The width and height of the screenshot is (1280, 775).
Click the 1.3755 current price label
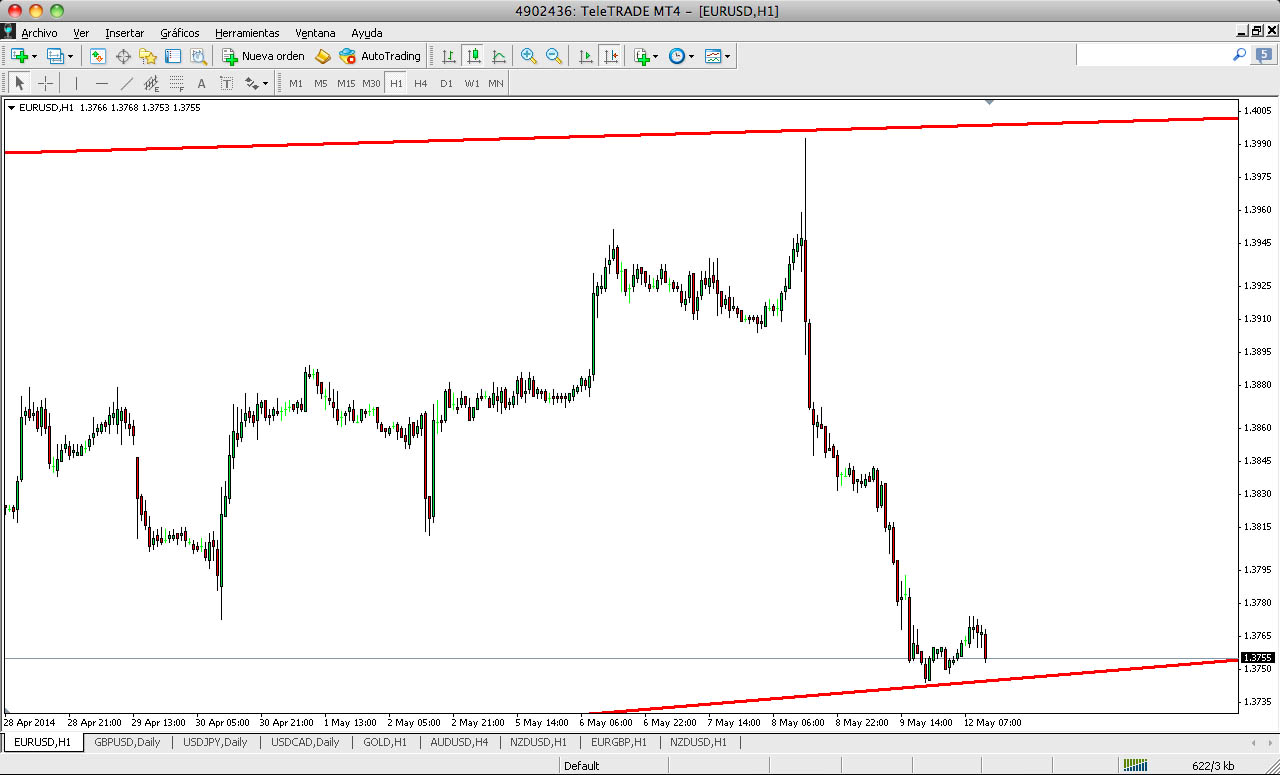[1258, 658]
